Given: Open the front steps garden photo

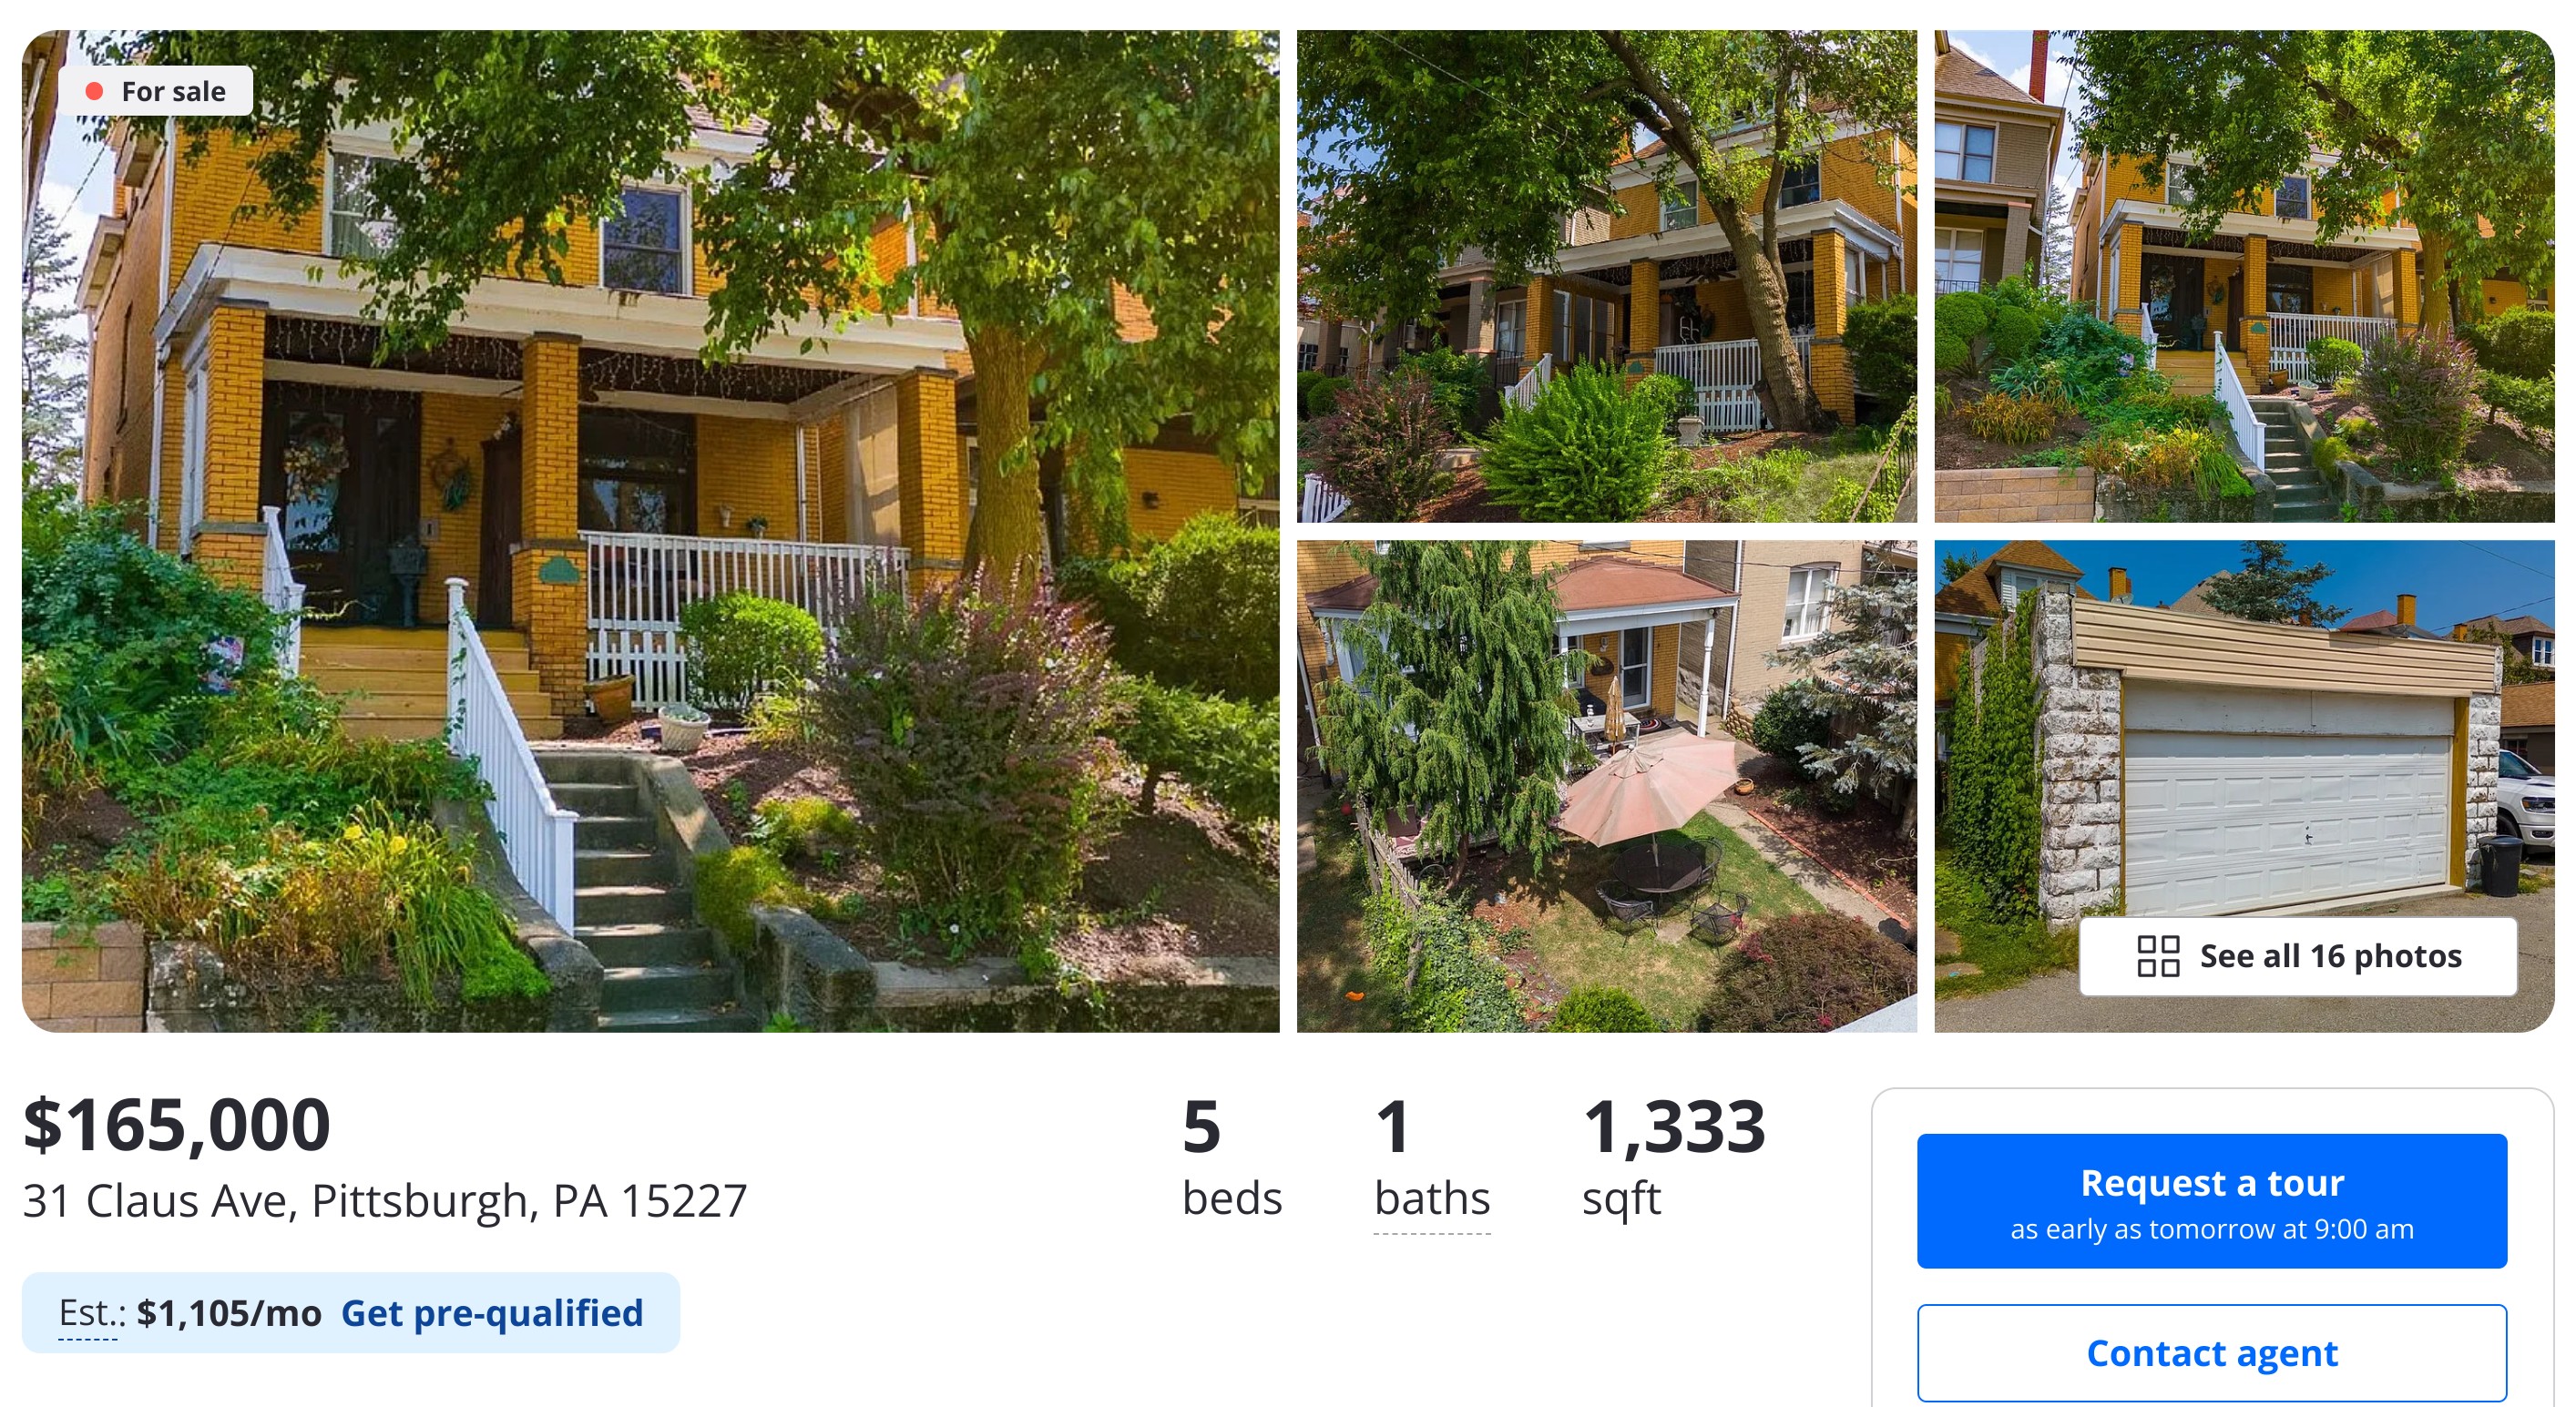Looking at the screenshot, I should [x=2244, y=276].
